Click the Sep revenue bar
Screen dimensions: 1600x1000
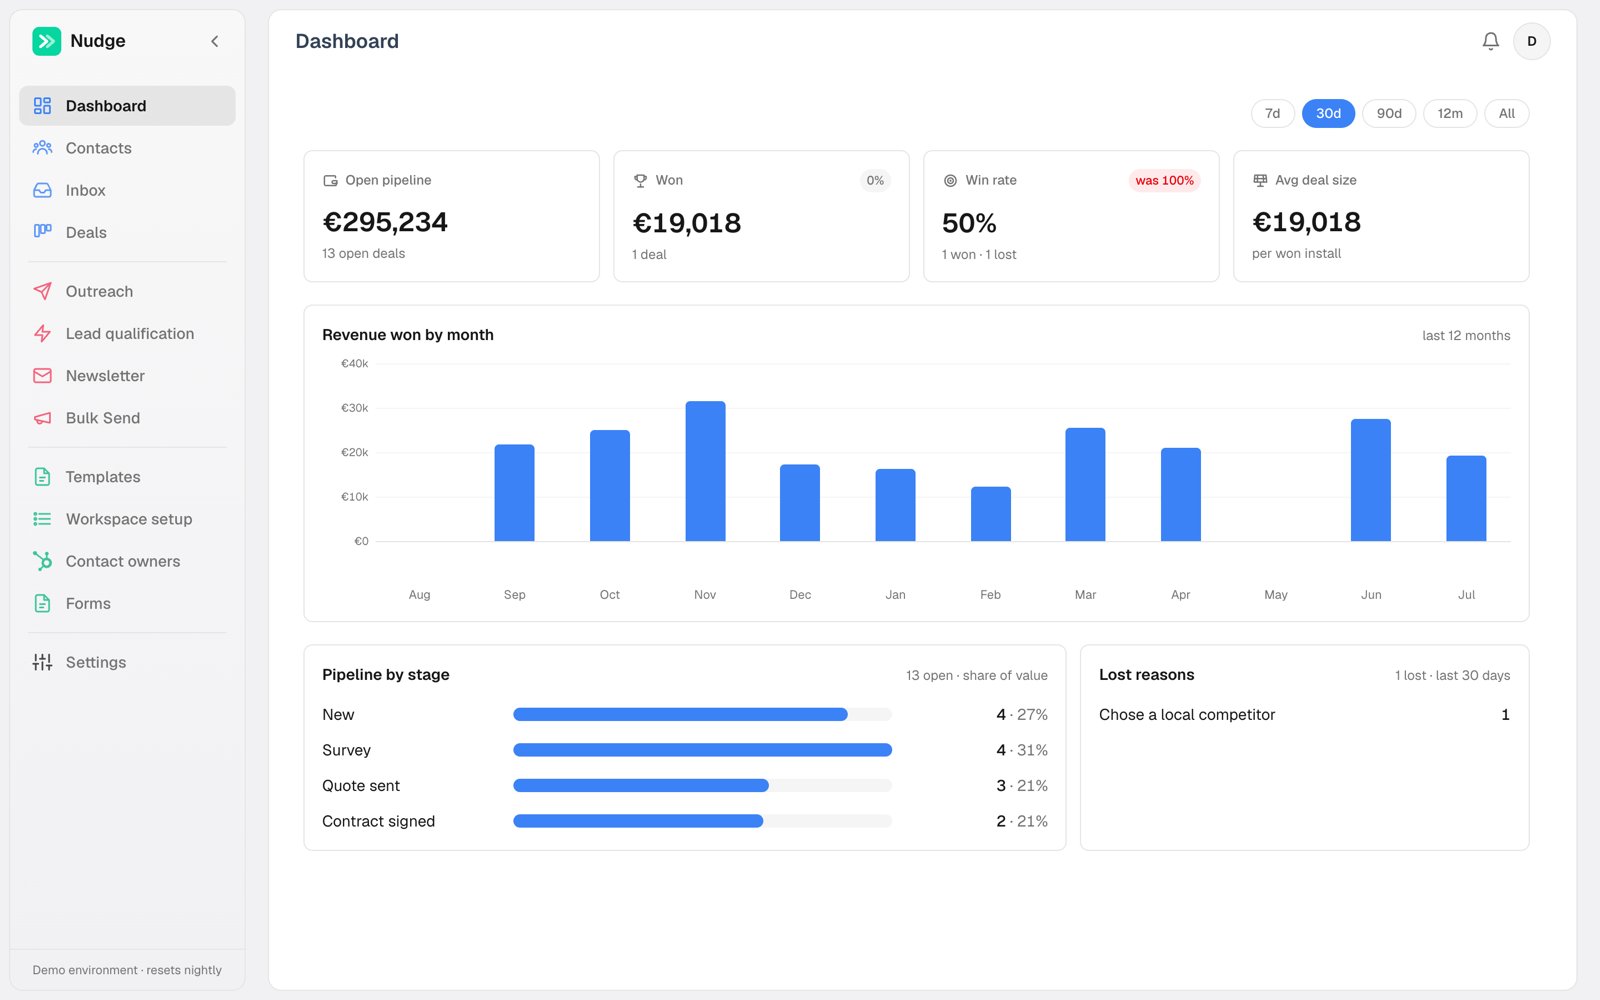[514, 493]
